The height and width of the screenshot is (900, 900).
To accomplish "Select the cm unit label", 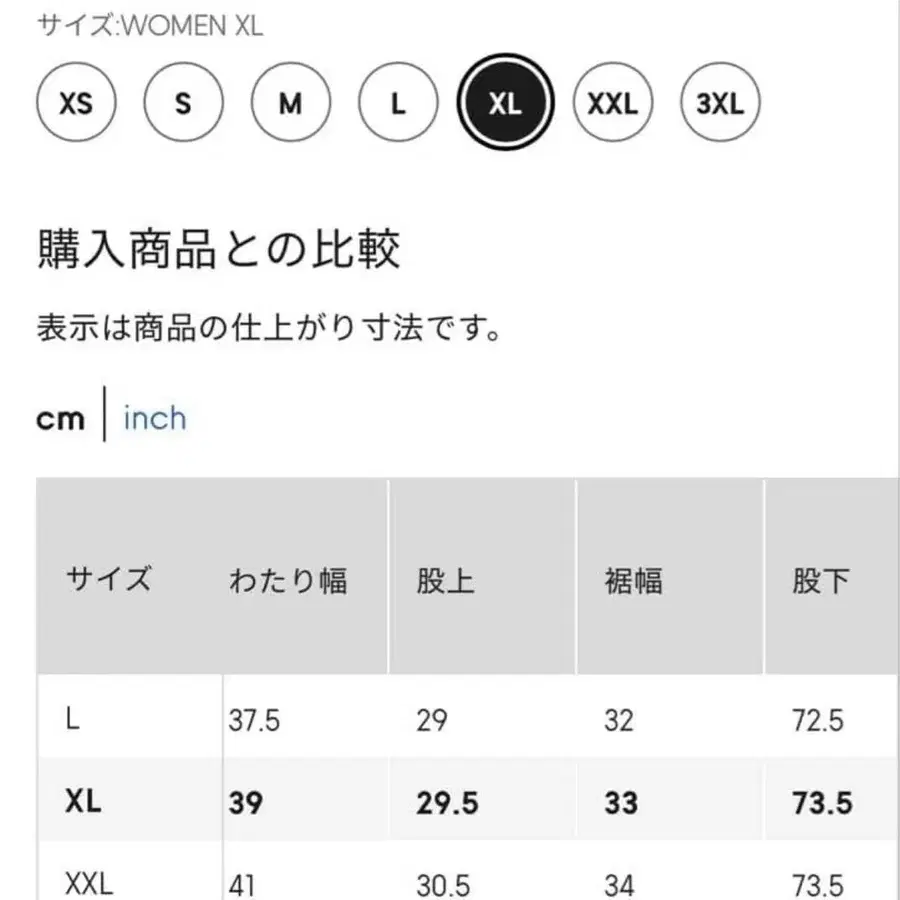I will (60, 418).
